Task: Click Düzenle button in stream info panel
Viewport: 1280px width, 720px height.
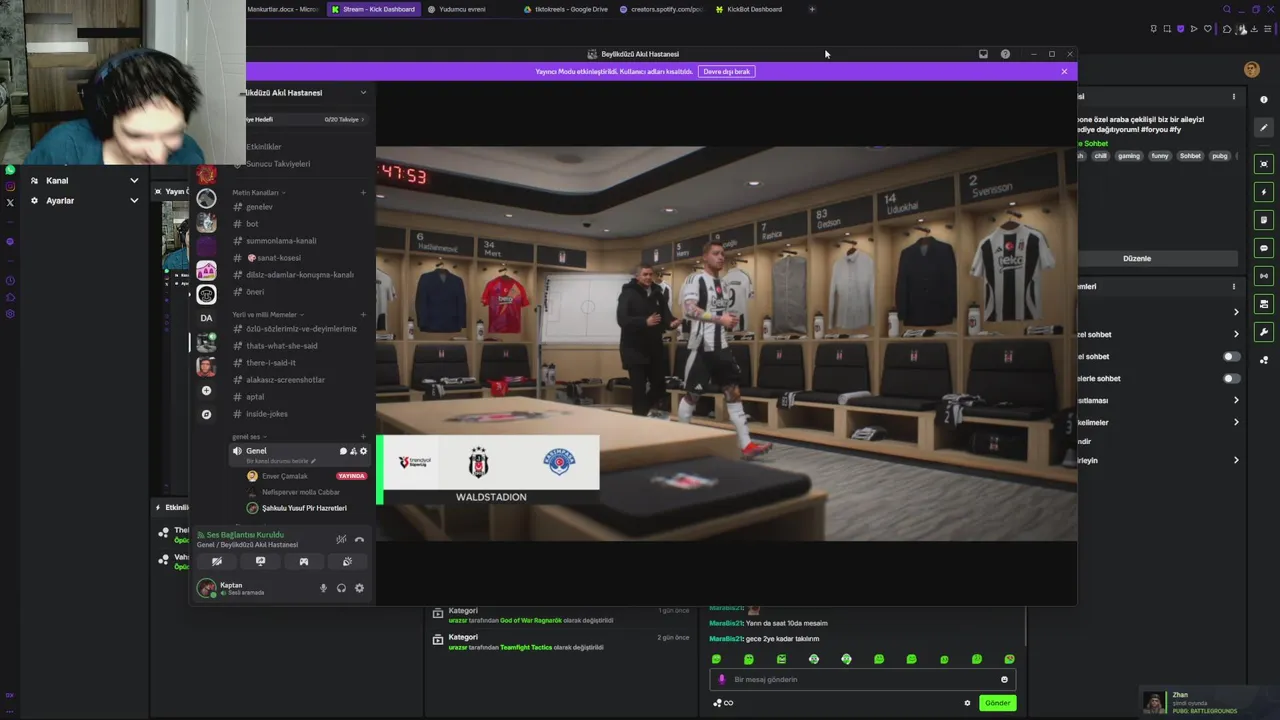Action: coord(1137,258)
